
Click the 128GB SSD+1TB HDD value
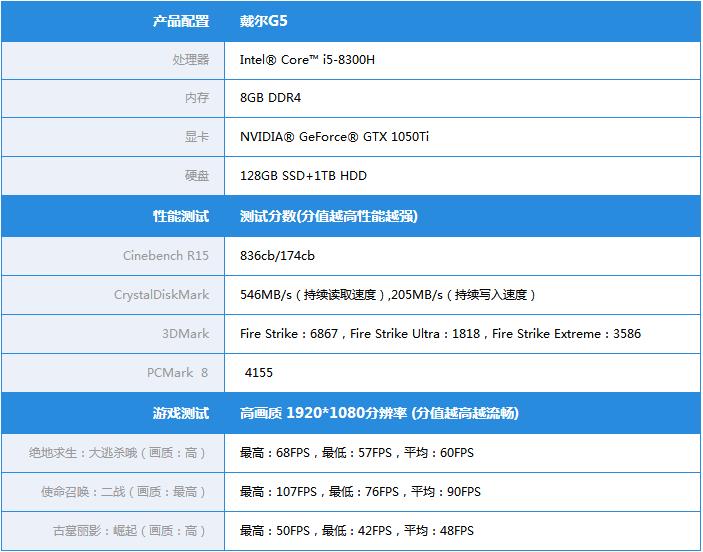(x=303, y=176)
